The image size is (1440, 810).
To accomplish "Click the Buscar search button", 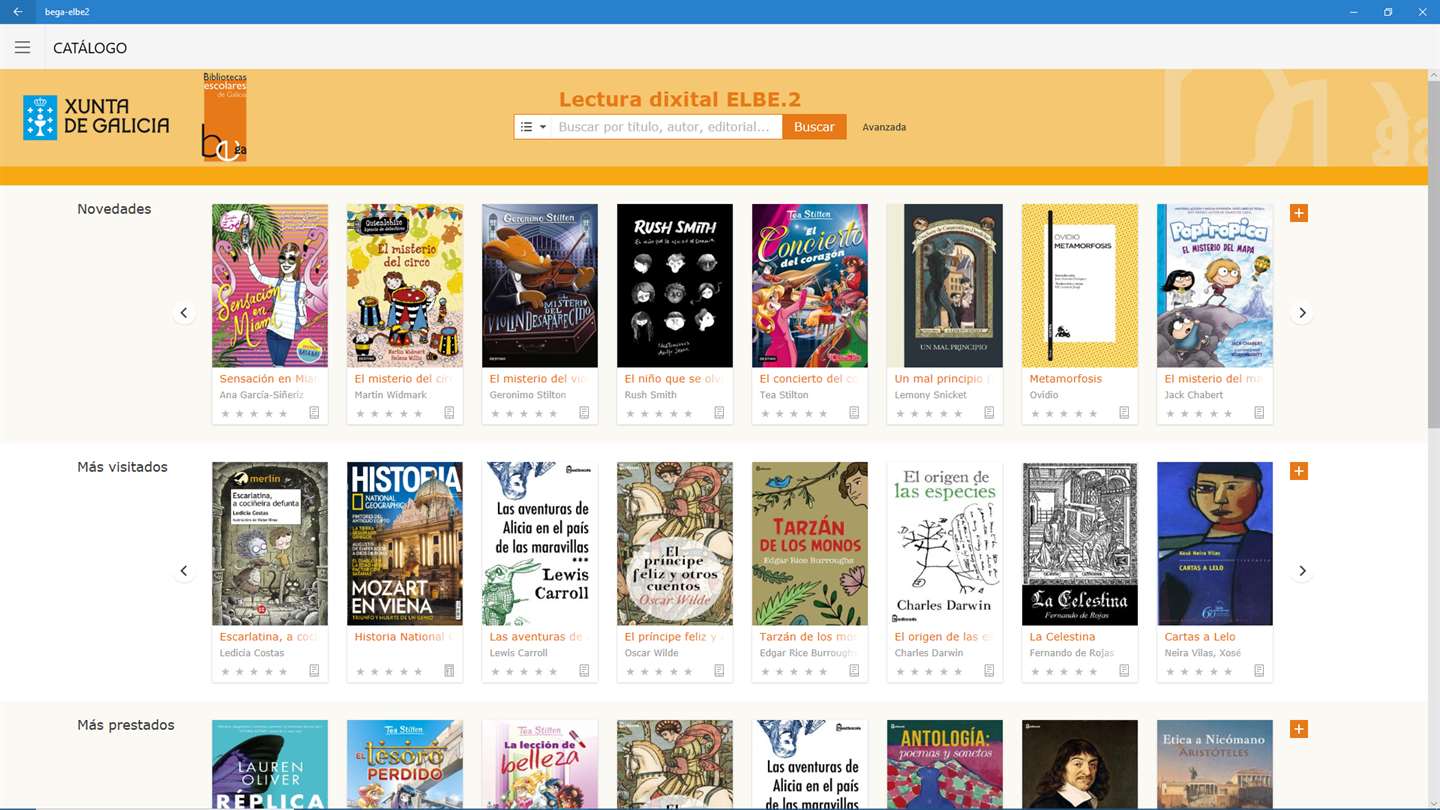I will click(x=814, y=127).
